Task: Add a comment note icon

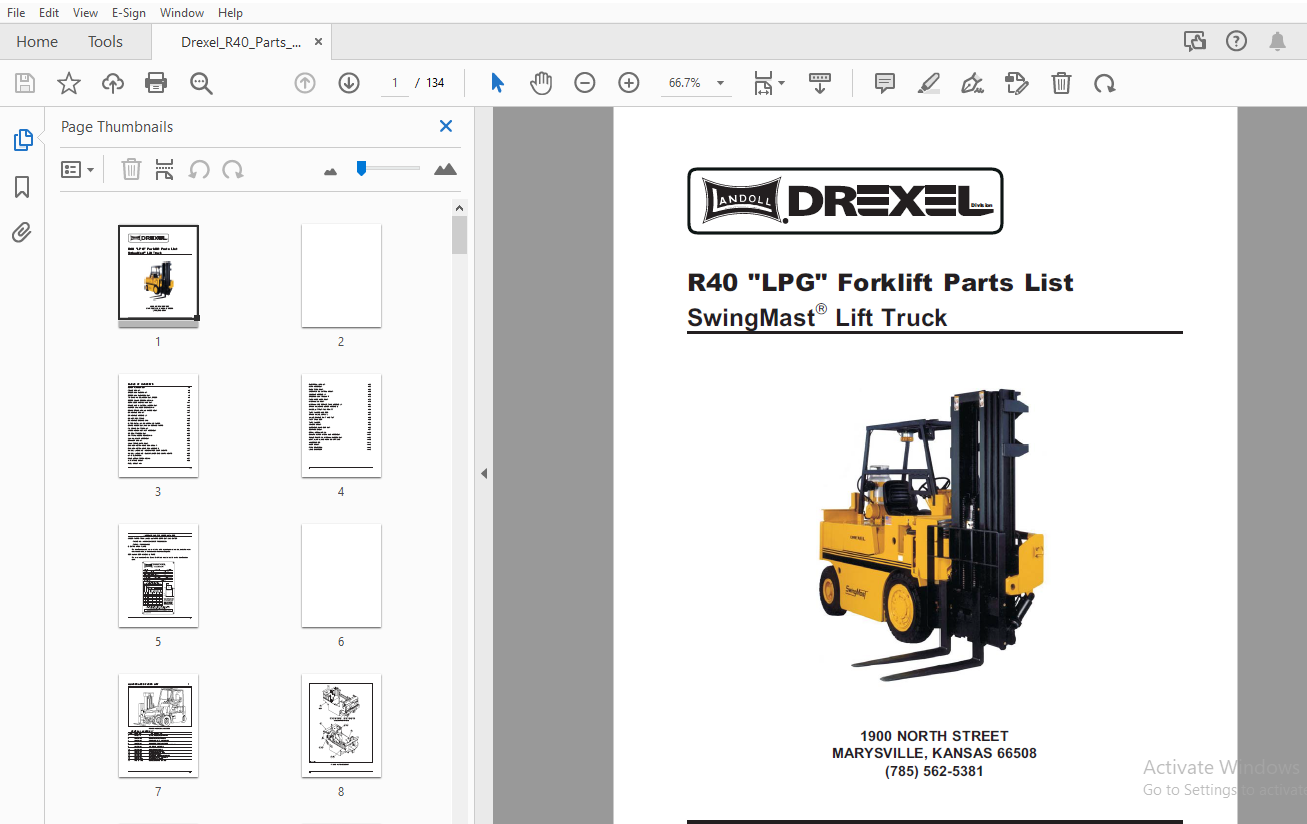Action: click(x=885, y=83)
